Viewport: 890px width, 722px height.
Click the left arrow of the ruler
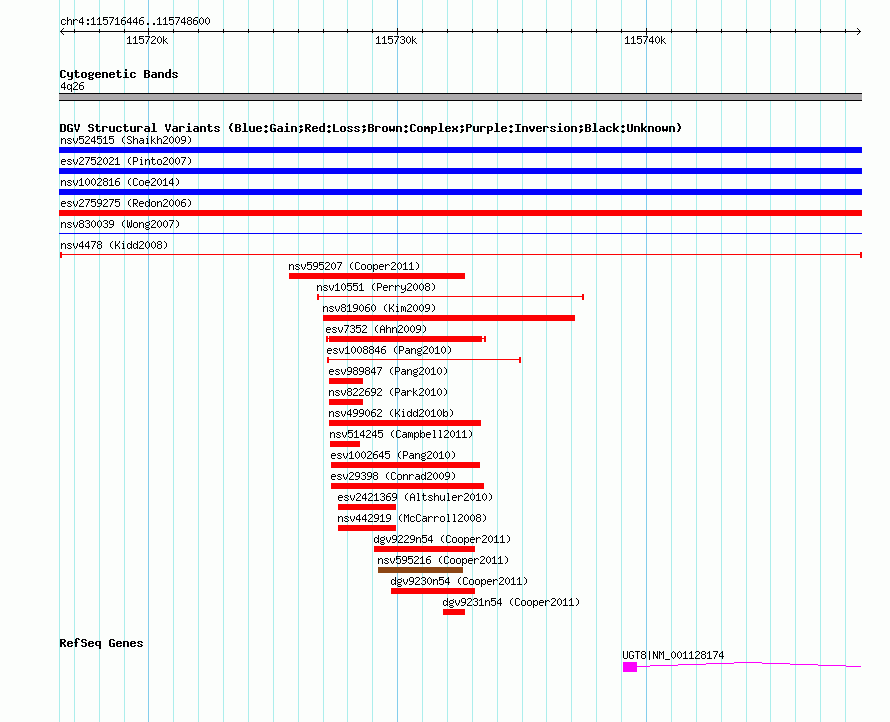63,32
